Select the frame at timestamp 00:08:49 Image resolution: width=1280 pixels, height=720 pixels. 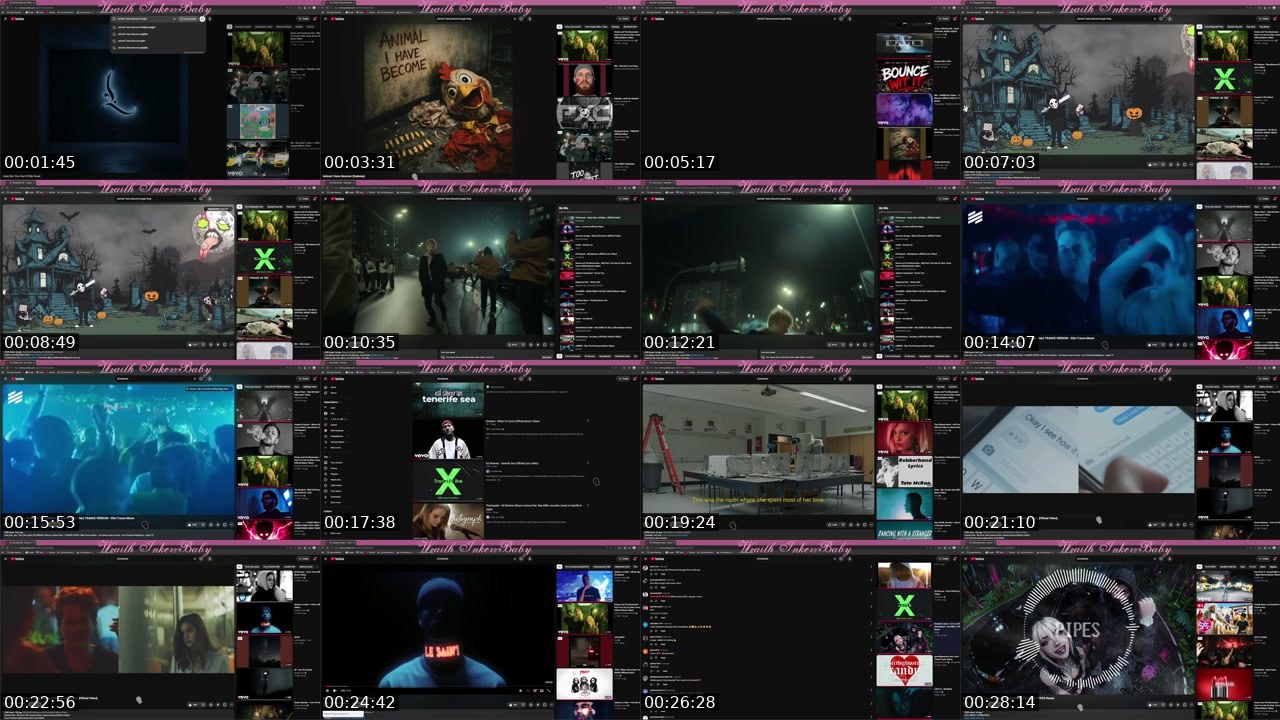click(x=160, y=270)
